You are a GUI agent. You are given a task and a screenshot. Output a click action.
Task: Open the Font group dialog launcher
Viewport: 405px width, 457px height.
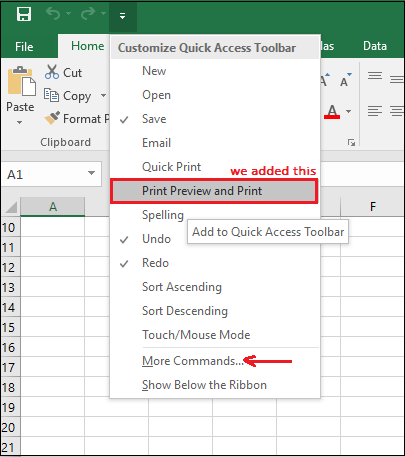pos(351,143)
